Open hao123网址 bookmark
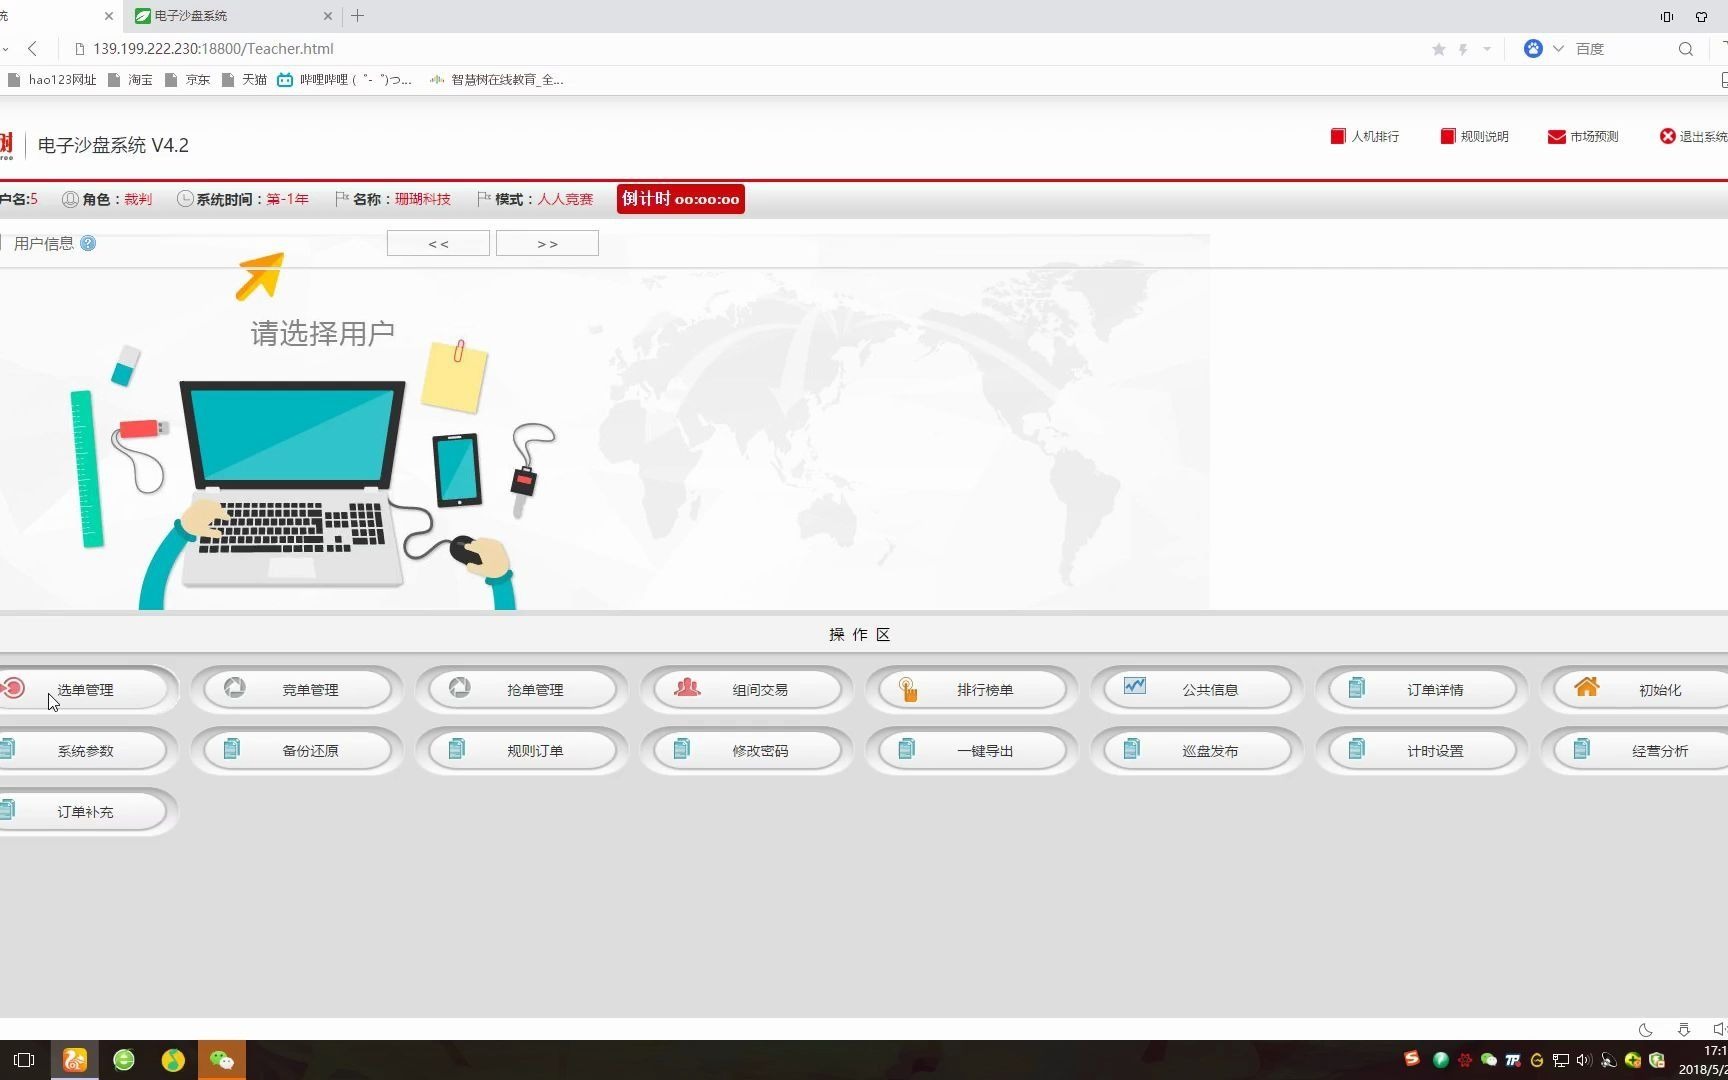 pyautogui.click(x=52, y=80)
